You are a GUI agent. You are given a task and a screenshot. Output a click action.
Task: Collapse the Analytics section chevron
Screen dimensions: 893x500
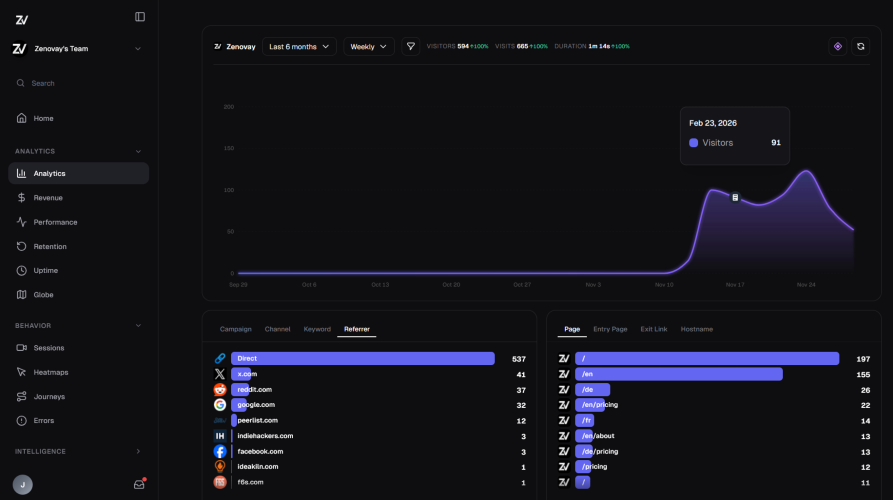click(x=138, y=151)
